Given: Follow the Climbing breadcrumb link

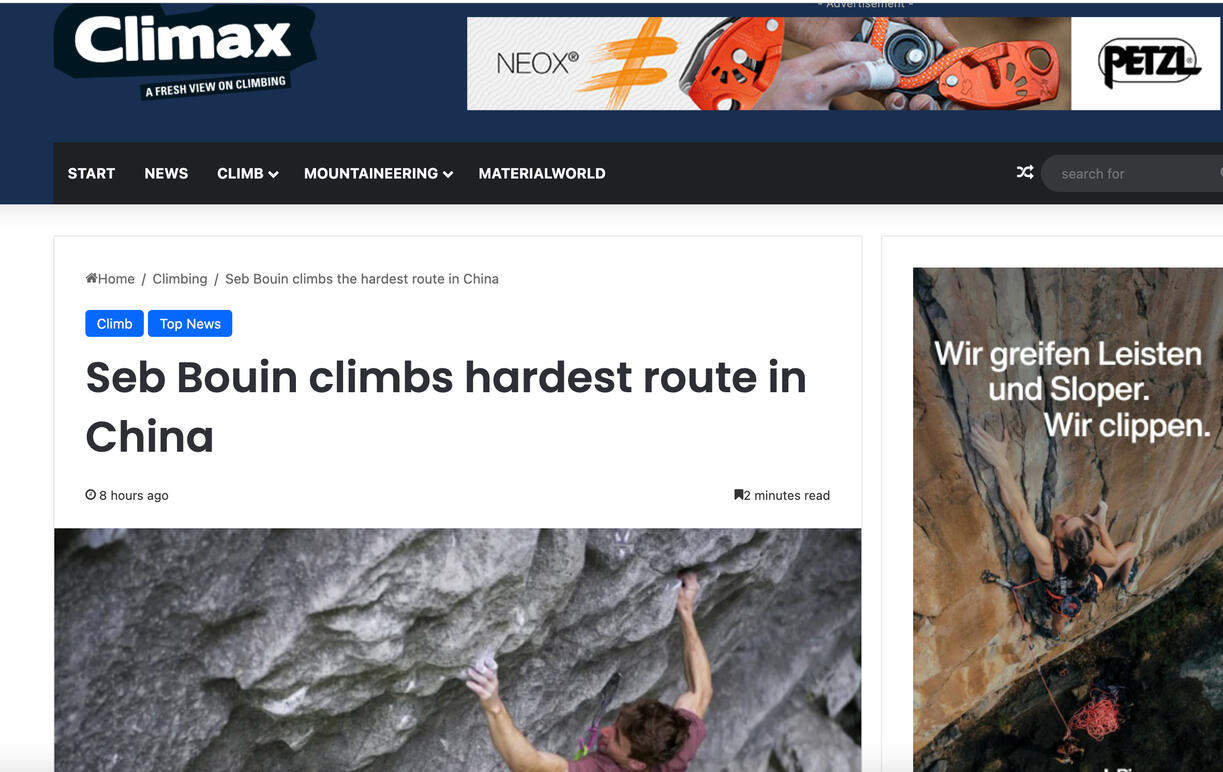Looking at the screenshot, I should click(x=180, y=278).
